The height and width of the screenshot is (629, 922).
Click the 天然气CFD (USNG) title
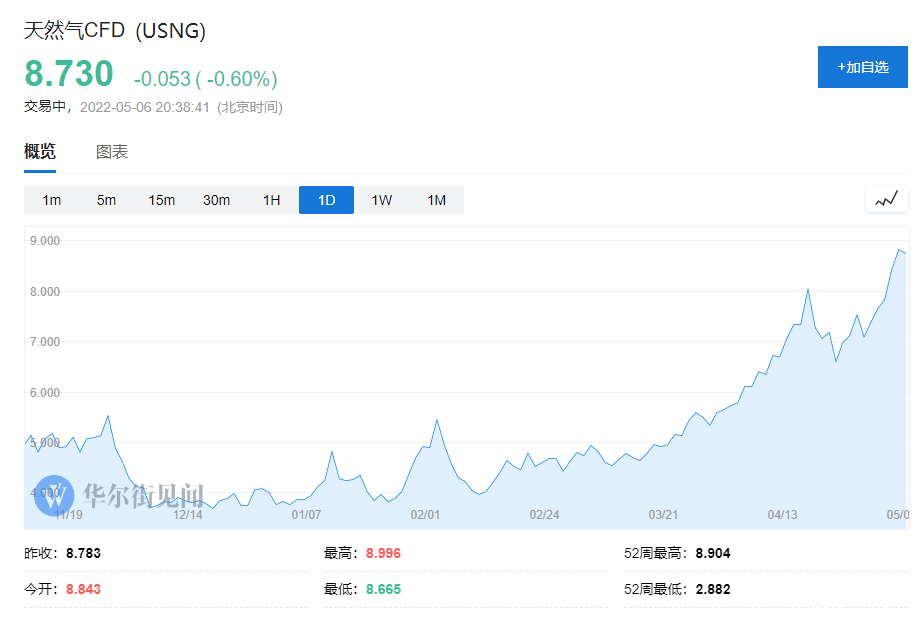point(115,31)
